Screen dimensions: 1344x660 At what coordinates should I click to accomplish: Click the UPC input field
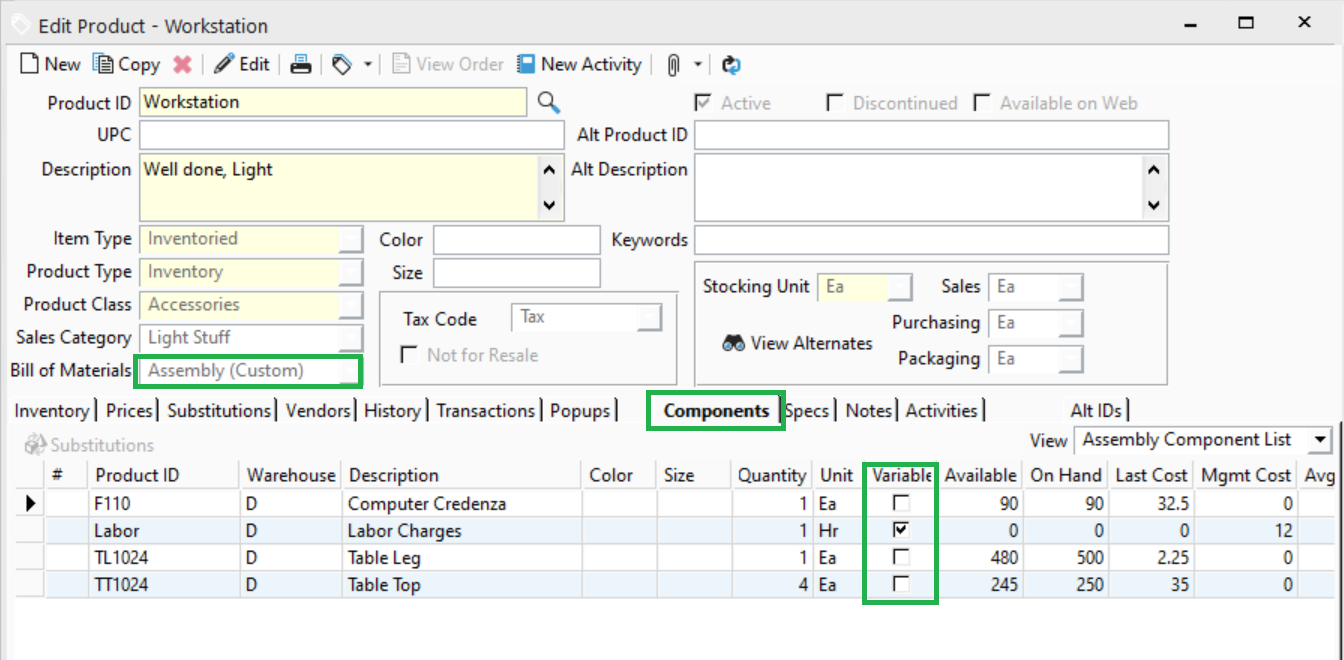coord(351,135)
